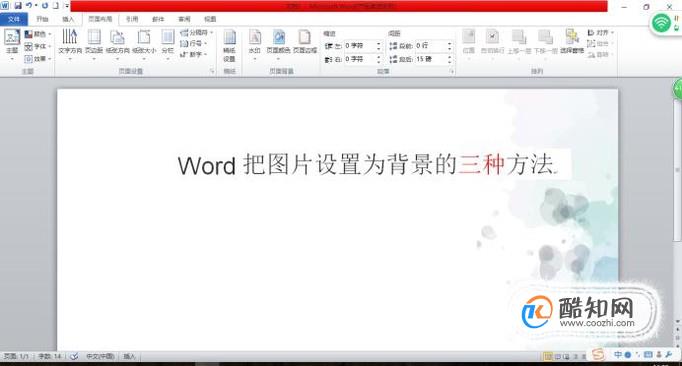Image resolution: width=682 pixels, height=366 pixels.
Task: Click the right indent spinner arrows
Action: pyautogui.click(x=379, y=59)
